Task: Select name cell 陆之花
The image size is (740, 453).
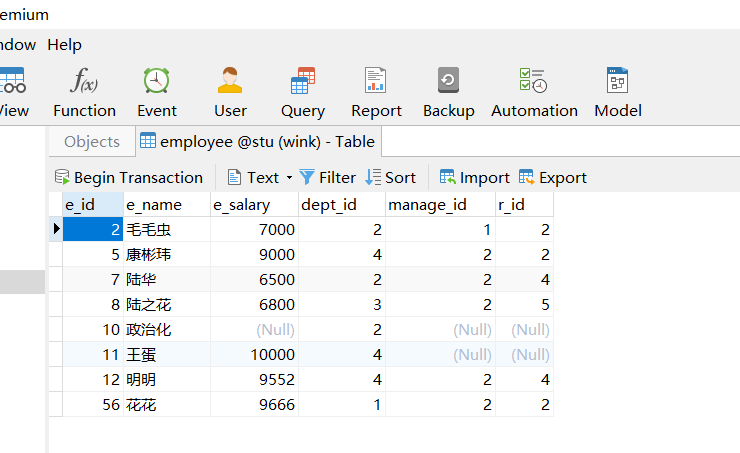Action: pyautogui.click(x=167, y=304)
